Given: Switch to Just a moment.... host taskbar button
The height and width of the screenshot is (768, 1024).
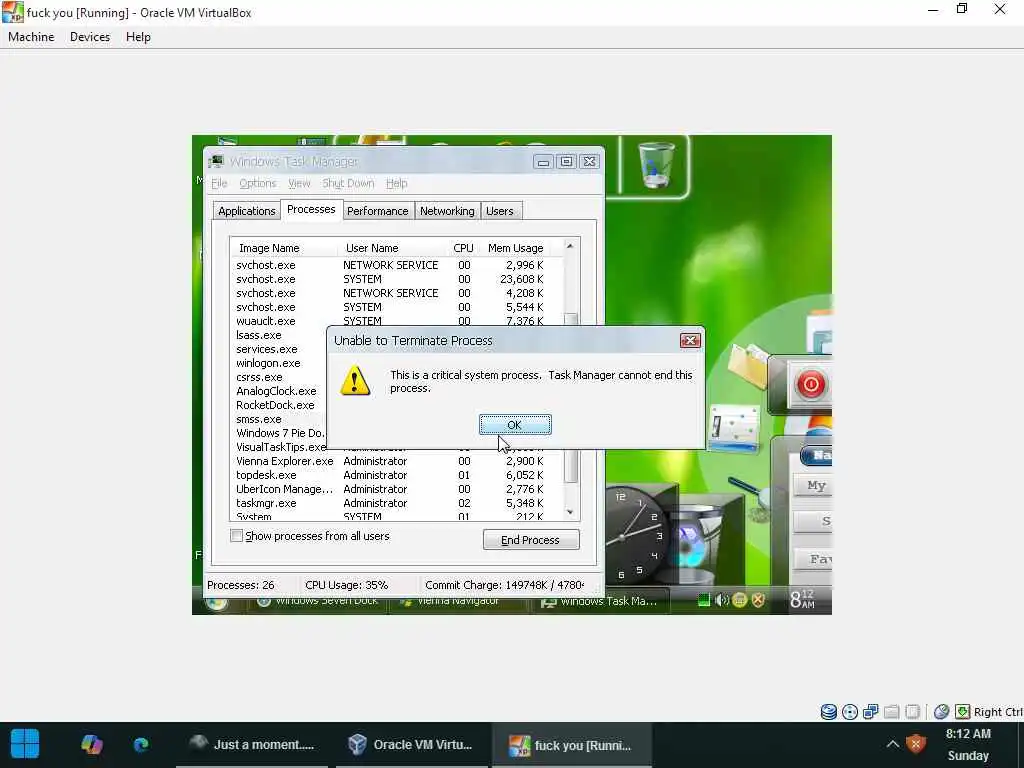Looking at the screenshot, I should click(252, 744).
